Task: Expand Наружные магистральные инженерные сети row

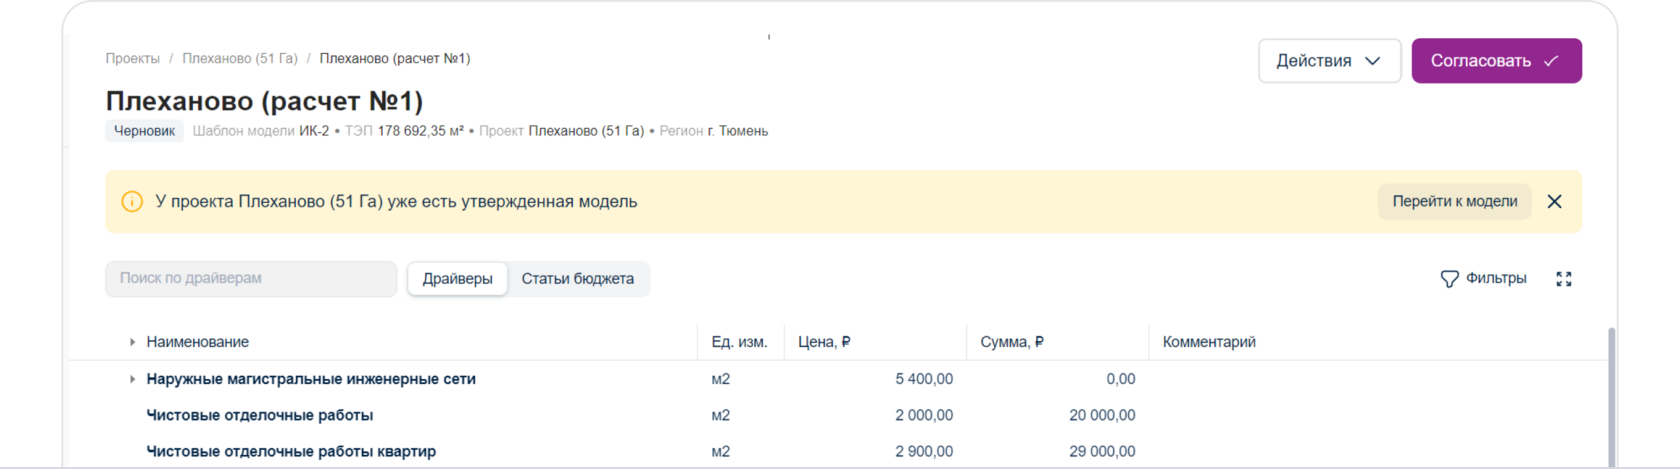Action: (x=132, y=379)
